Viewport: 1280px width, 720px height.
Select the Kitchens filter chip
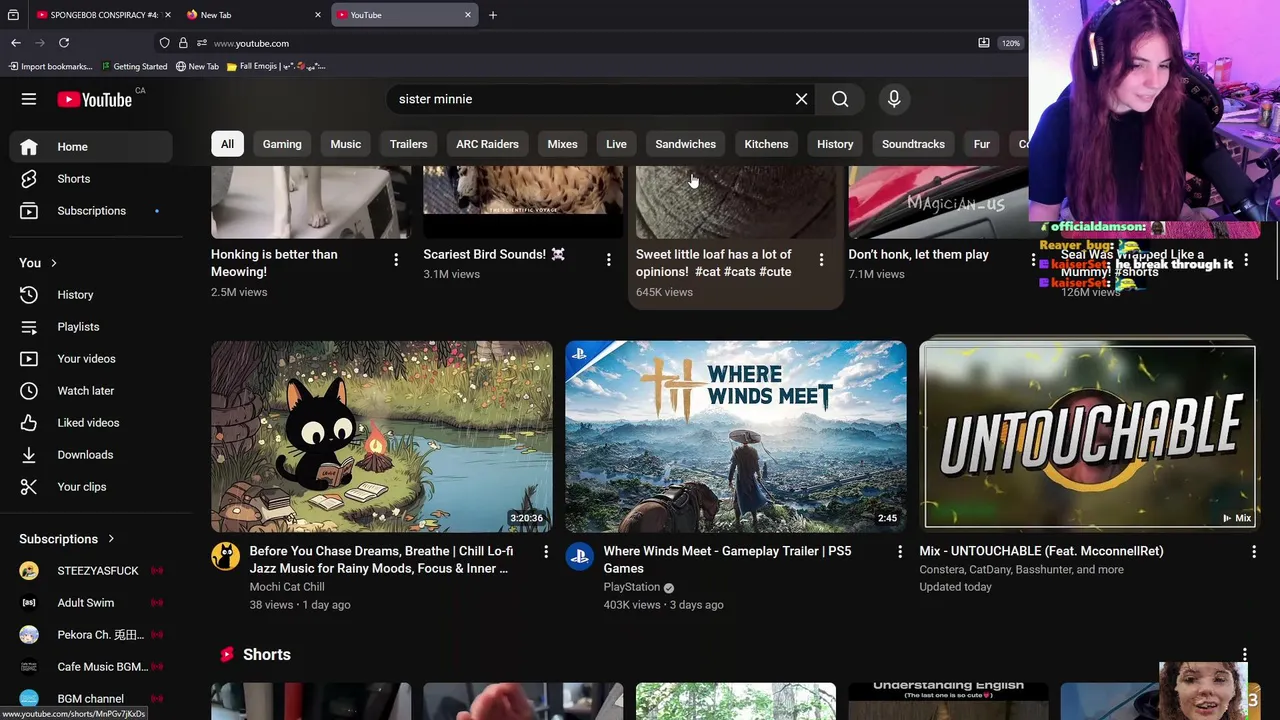(x=766, y=144)
